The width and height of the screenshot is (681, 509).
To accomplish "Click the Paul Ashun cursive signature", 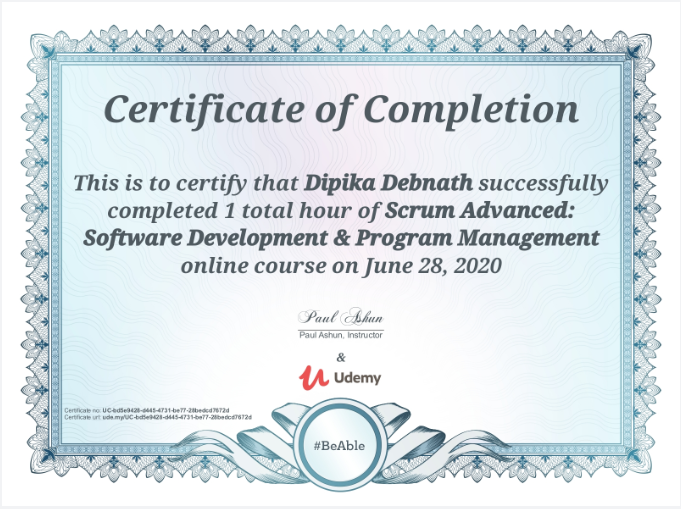I will pos(341,318).
